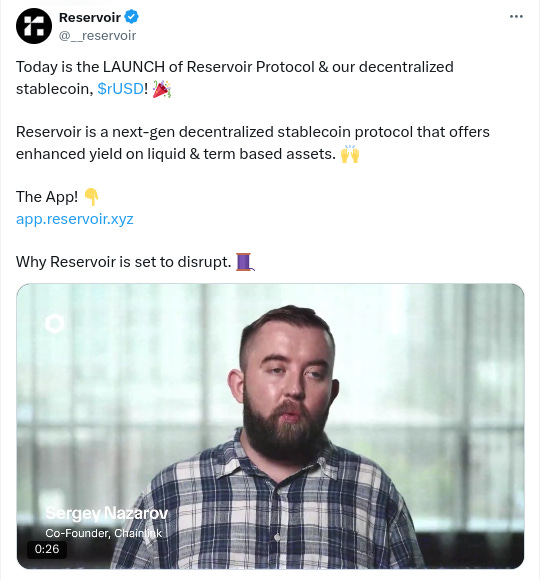
Task: Click the Co-Founder, Chainlink caption
Action: 104,533
